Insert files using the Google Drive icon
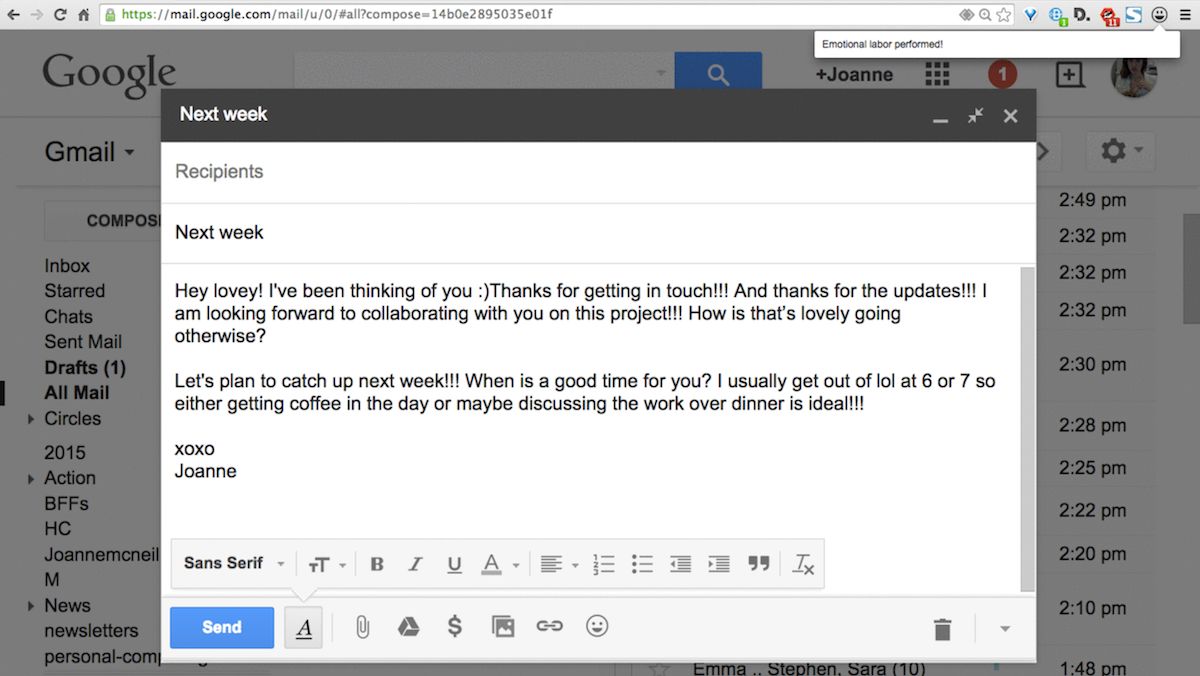This screenshot has width=1200, height=676. pos(408,627)
